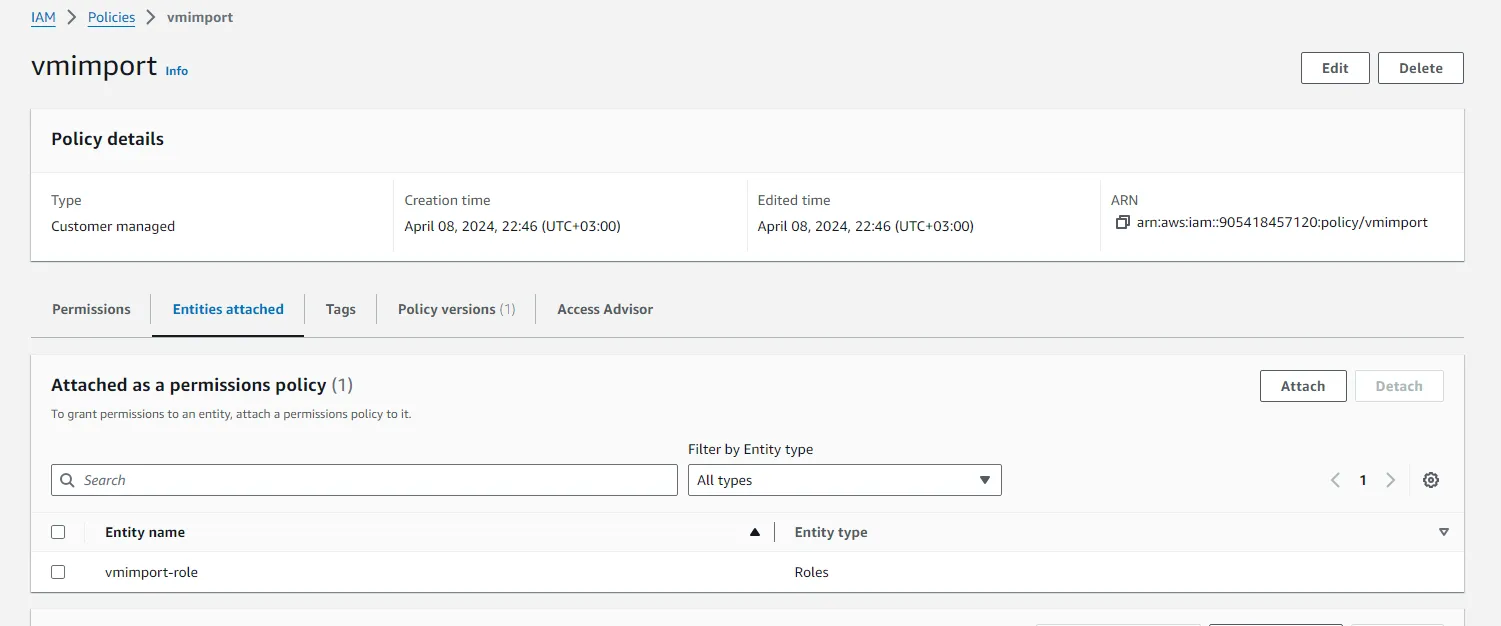Open the Info link beside vmimport
The image size is (1501, 626).
point(177,71)
